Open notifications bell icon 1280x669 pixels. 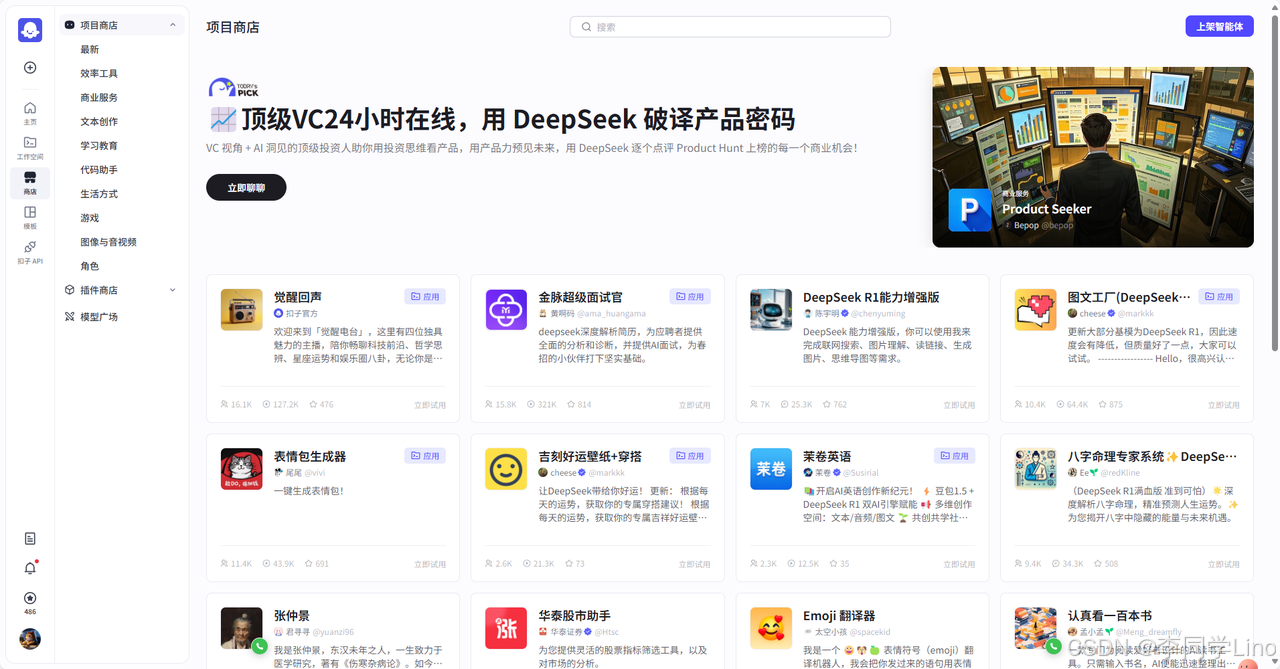pyautogui.click(x=30, y=568)
